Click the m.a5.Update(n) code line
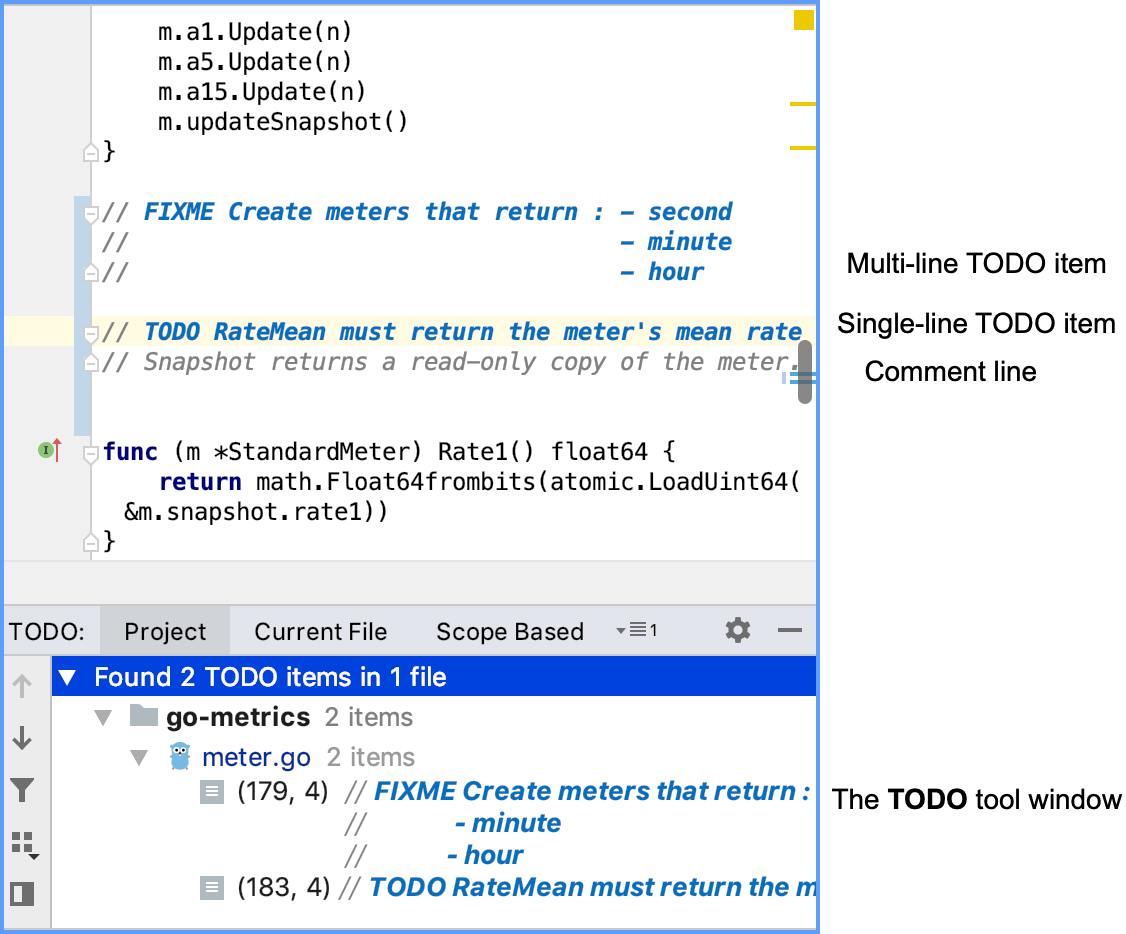Image resolution: width=1126 pixels, height=934 pixels. [255, 62]
